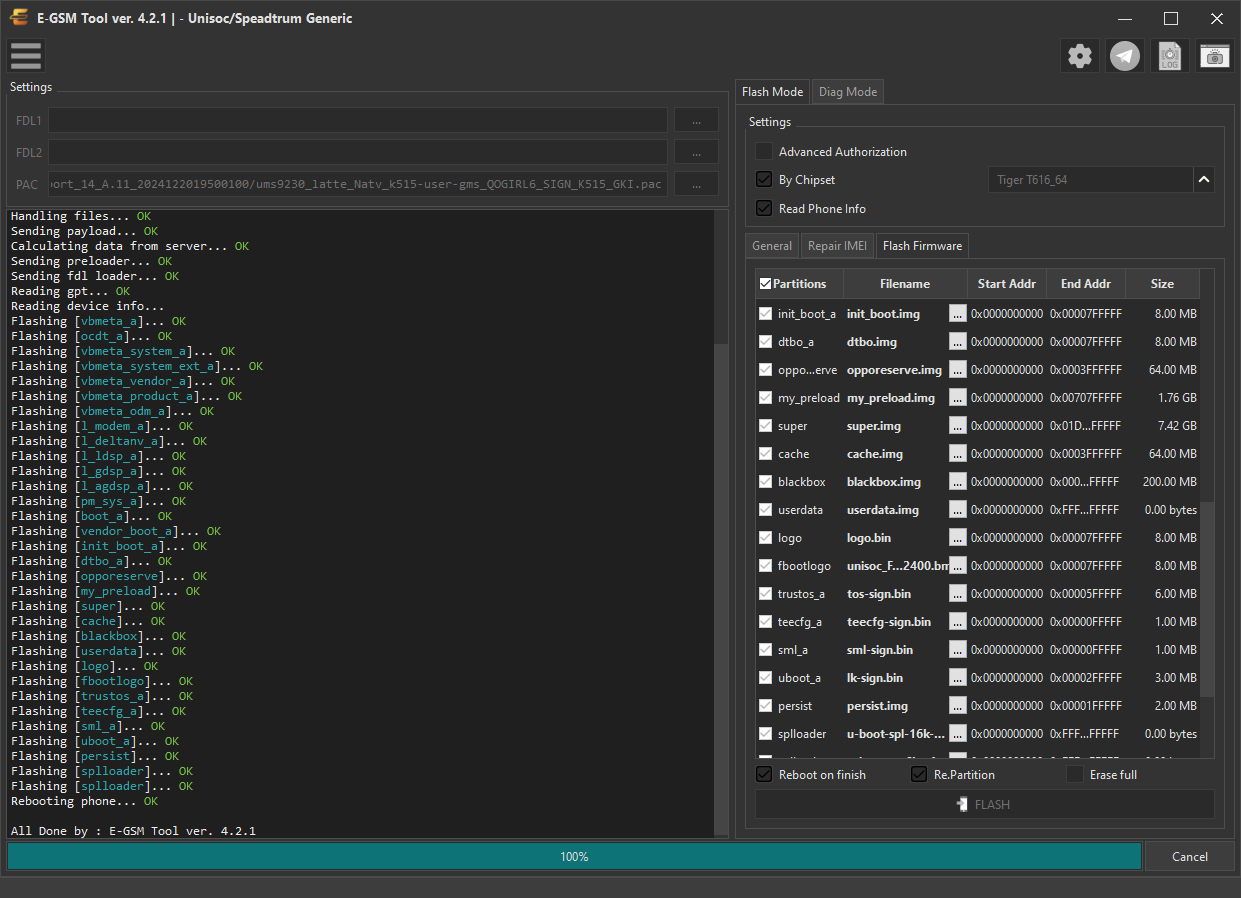The width and height of the screenshot is (1241, 898).
Task: Click the partition table scrollbar
Action: click(1206, 598)
